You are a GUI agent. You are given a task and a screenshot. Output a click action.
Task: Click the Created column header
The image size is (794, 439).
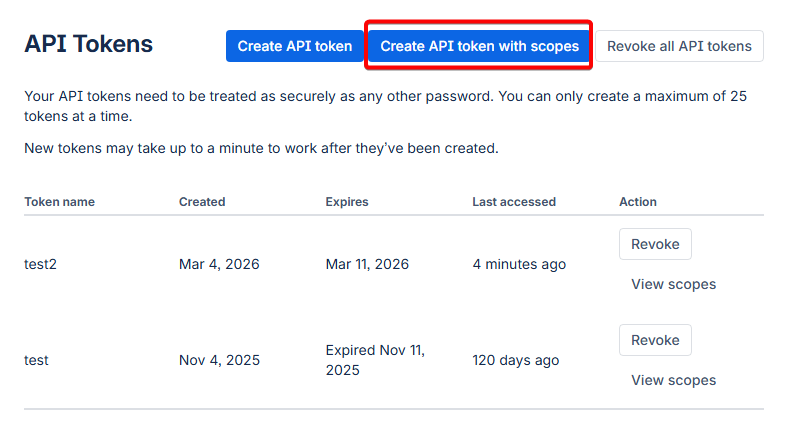pyautogui.click(x=202, y=202)
